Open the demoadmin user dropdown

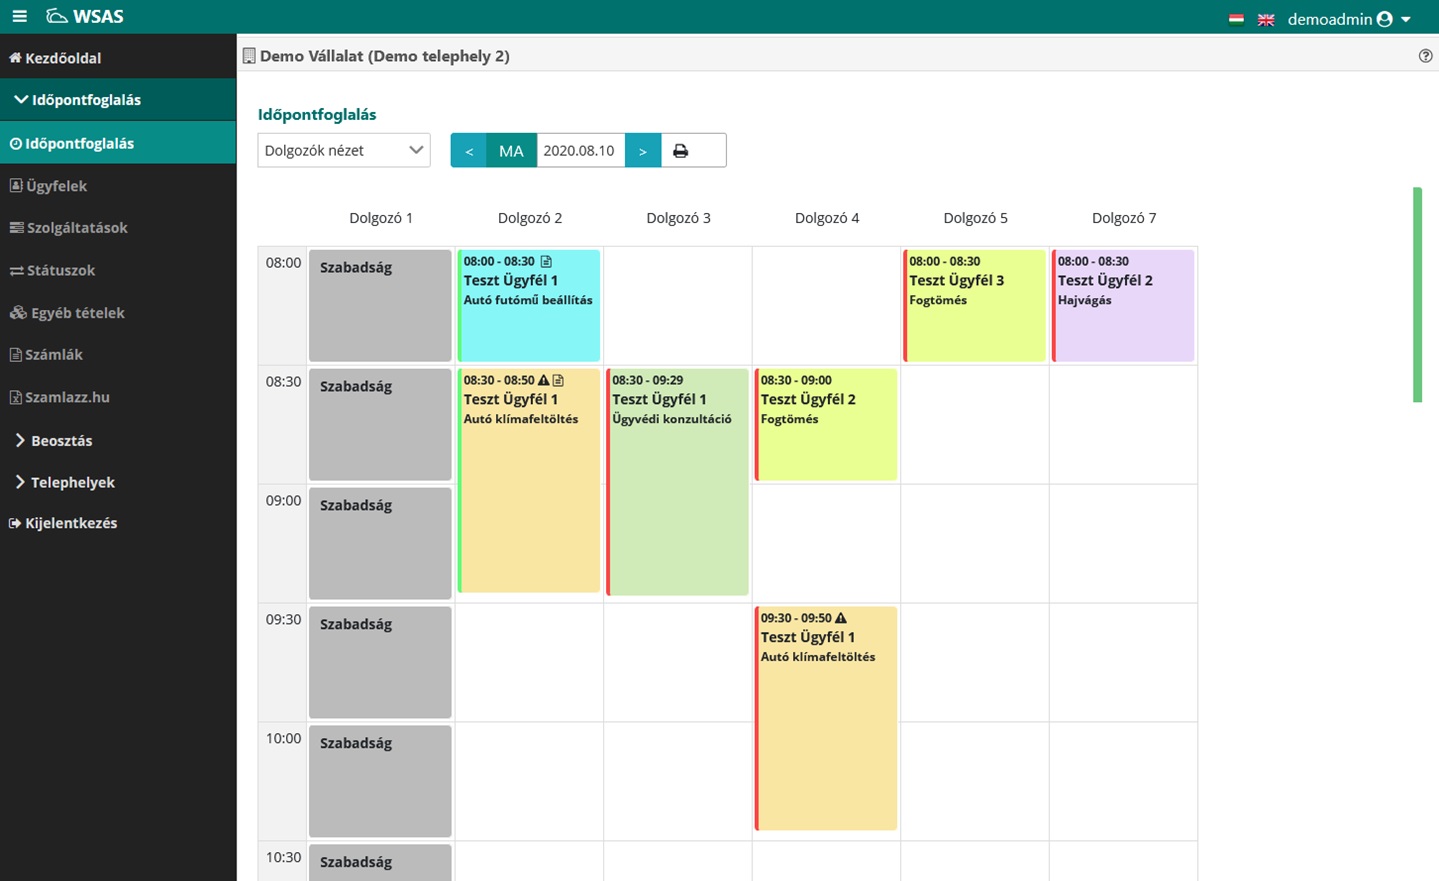[x=1348, y=19]
